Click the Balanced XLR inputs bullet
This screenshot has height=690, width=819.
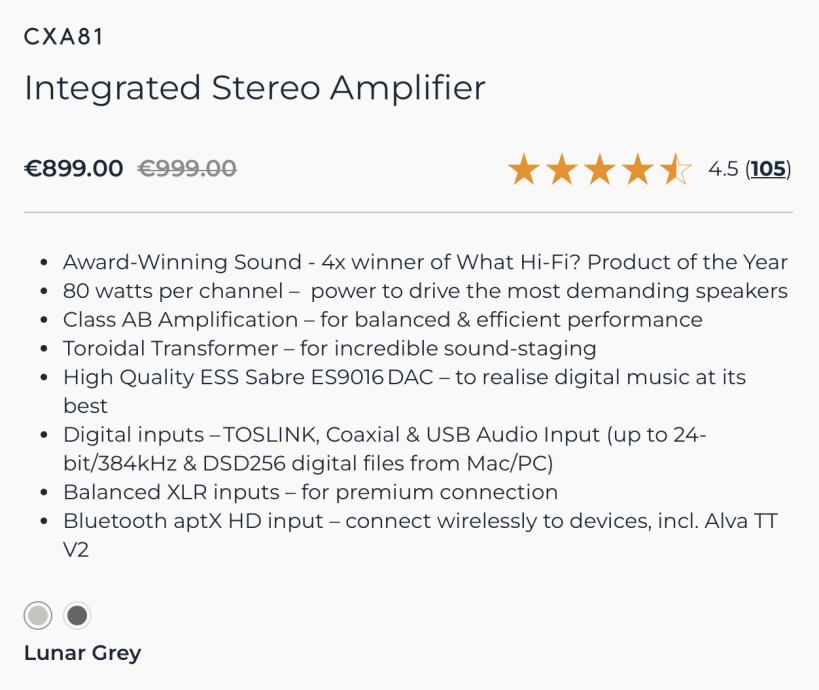[x=310, y=492]
